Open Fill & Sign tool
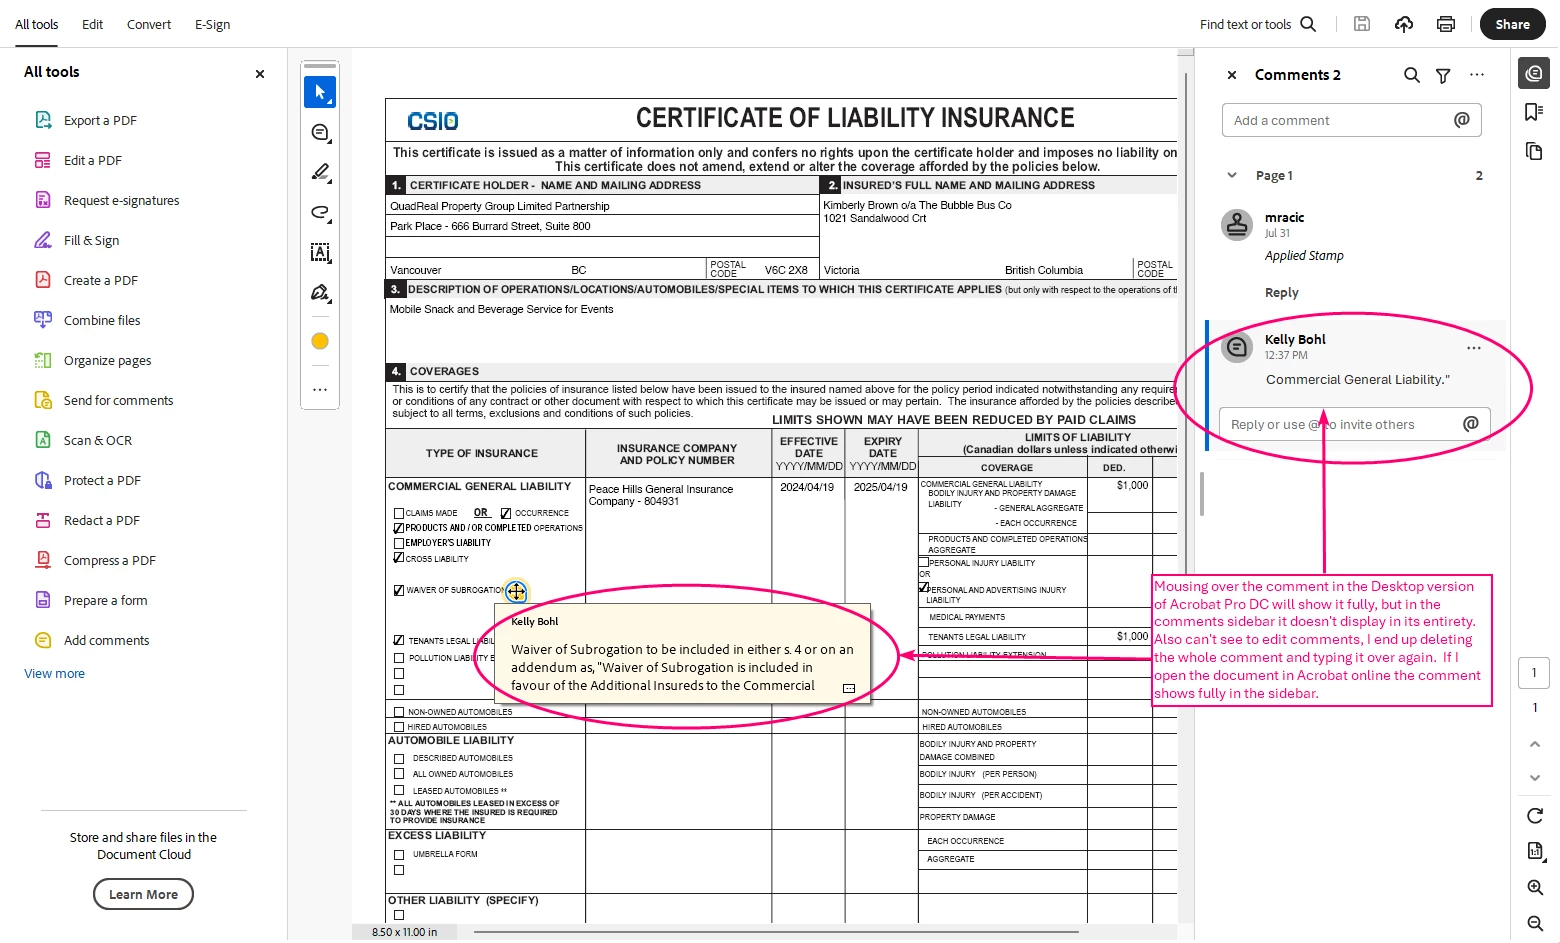The width and height of the screenshot is (1560, 943). [91, 240]
